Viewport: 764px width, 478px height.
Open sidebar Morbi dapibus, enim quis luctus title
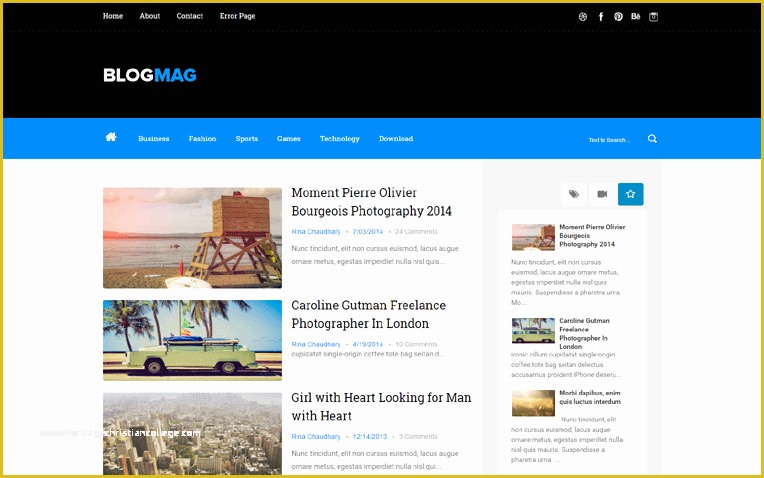click(590, 397)
